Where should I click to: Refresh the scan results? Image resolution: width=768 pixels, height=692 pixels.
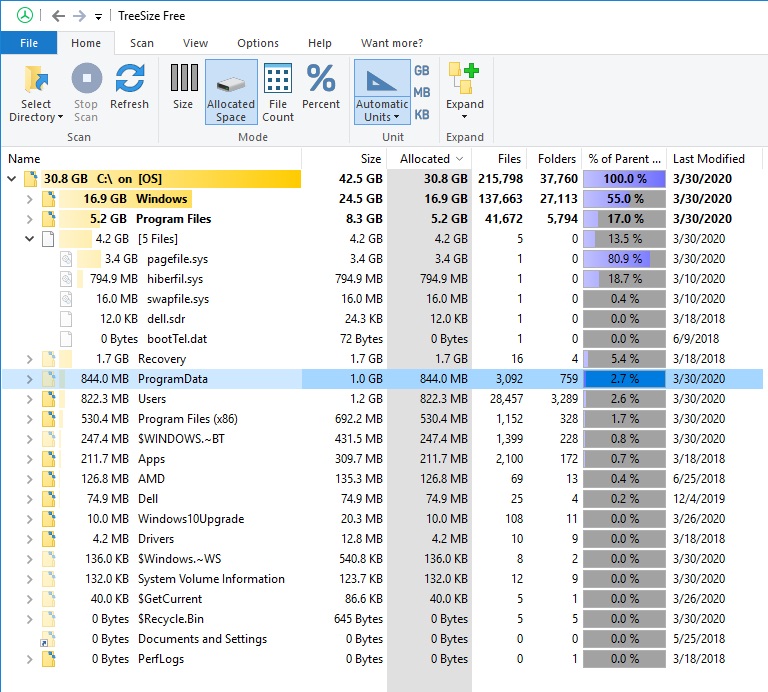(x=129, y=87)
